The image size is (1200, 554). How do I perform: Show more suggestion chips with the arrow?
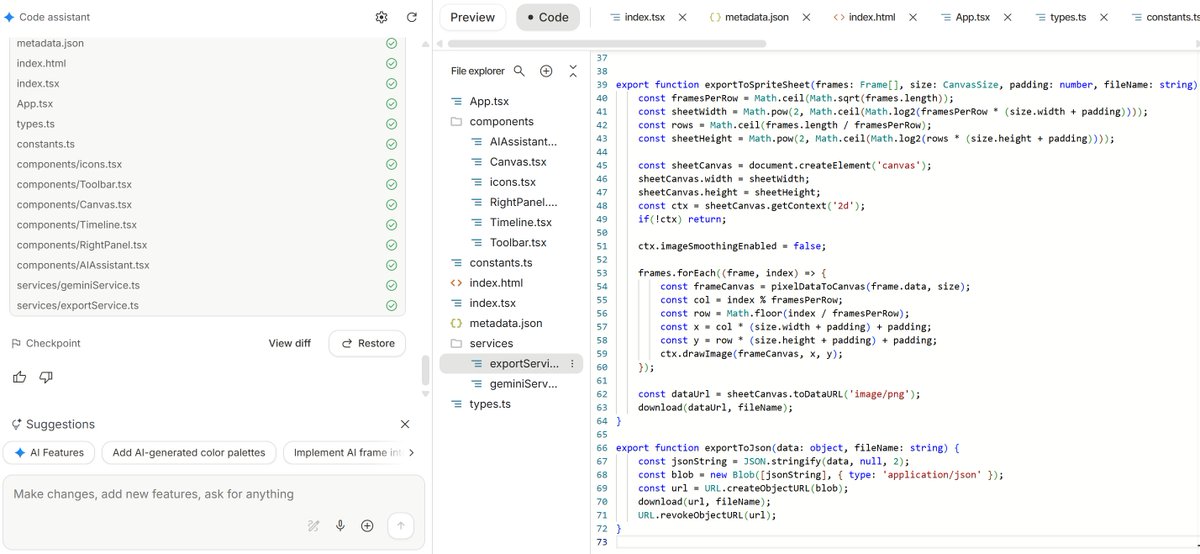point(410,452)
